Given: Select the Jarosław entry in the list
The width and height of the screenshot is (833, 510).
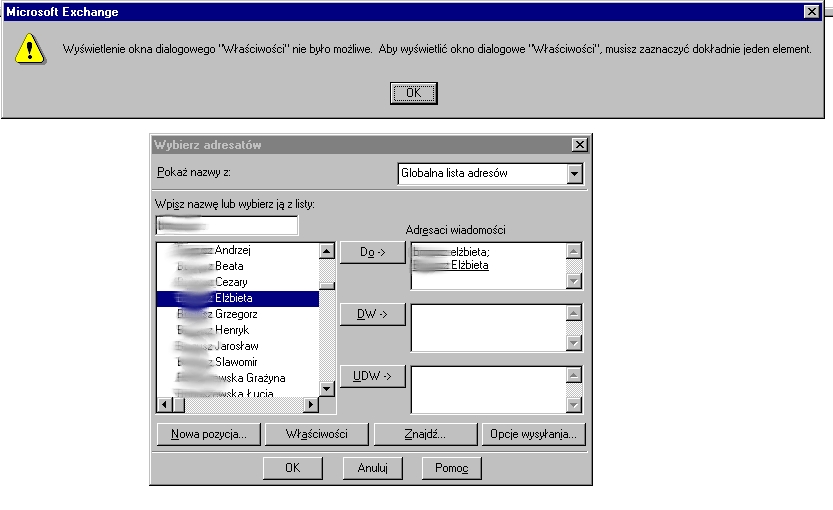Looking at the screenshot, I should [237, 346].
